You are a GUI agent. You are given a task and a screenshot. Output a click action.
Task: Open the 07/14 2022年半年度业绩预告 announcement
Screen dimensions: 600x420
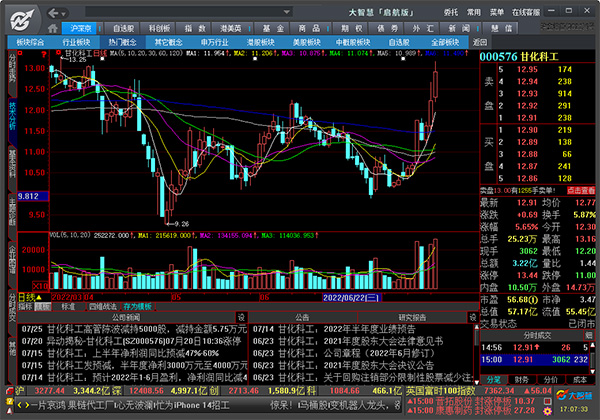tap(334, 329)
